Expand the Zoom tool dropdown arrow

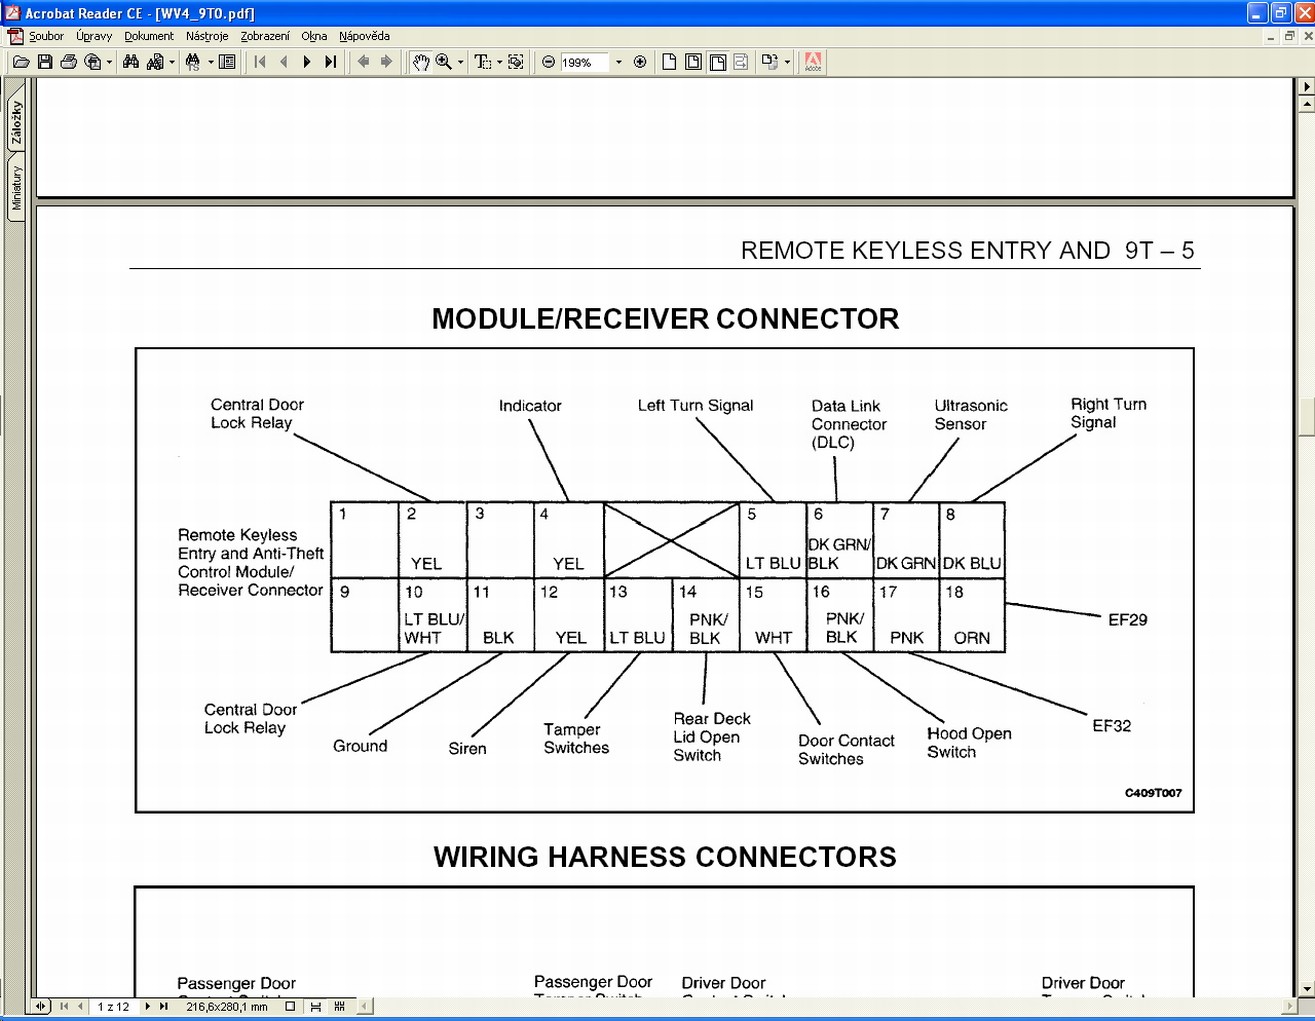pos(460,62)
